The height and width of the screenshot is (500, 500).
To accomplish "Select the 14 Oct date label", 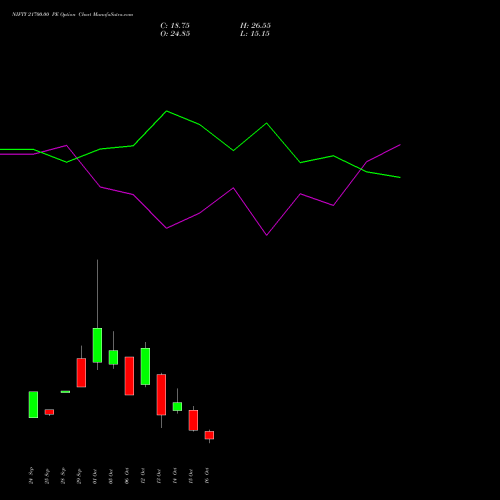I will pyautogui.click(x=175, y=476).
